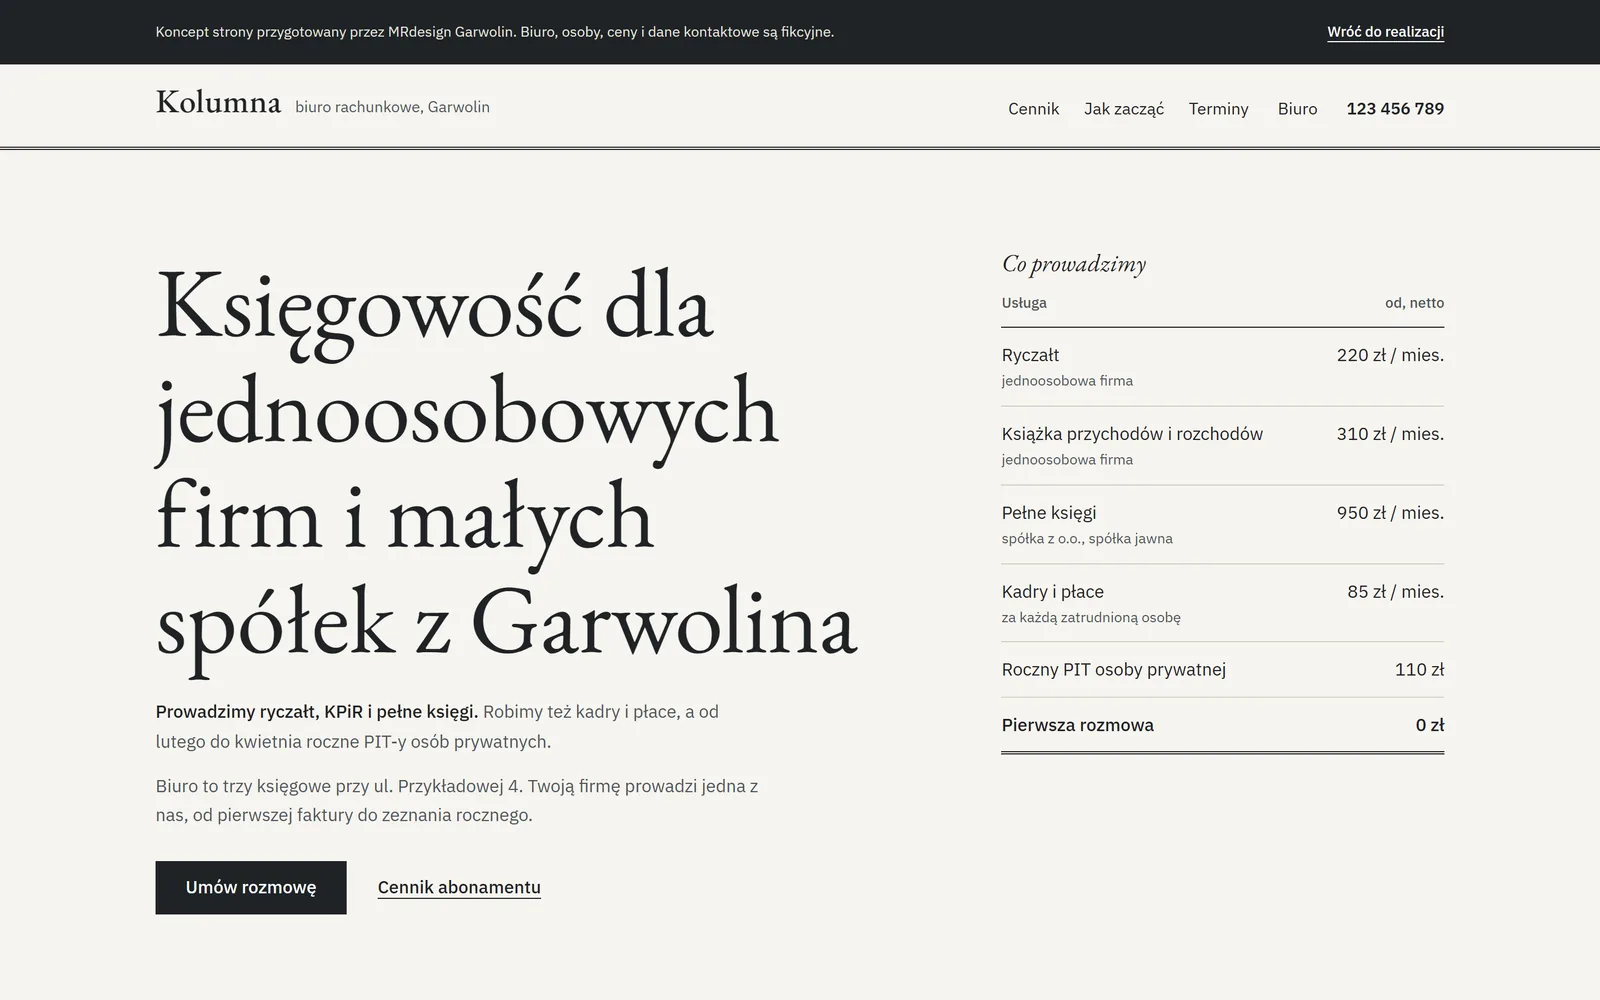Click the 'Wróć do realizacji' link
The image size is (1600, 1000).
click(x=1385, y=32)
